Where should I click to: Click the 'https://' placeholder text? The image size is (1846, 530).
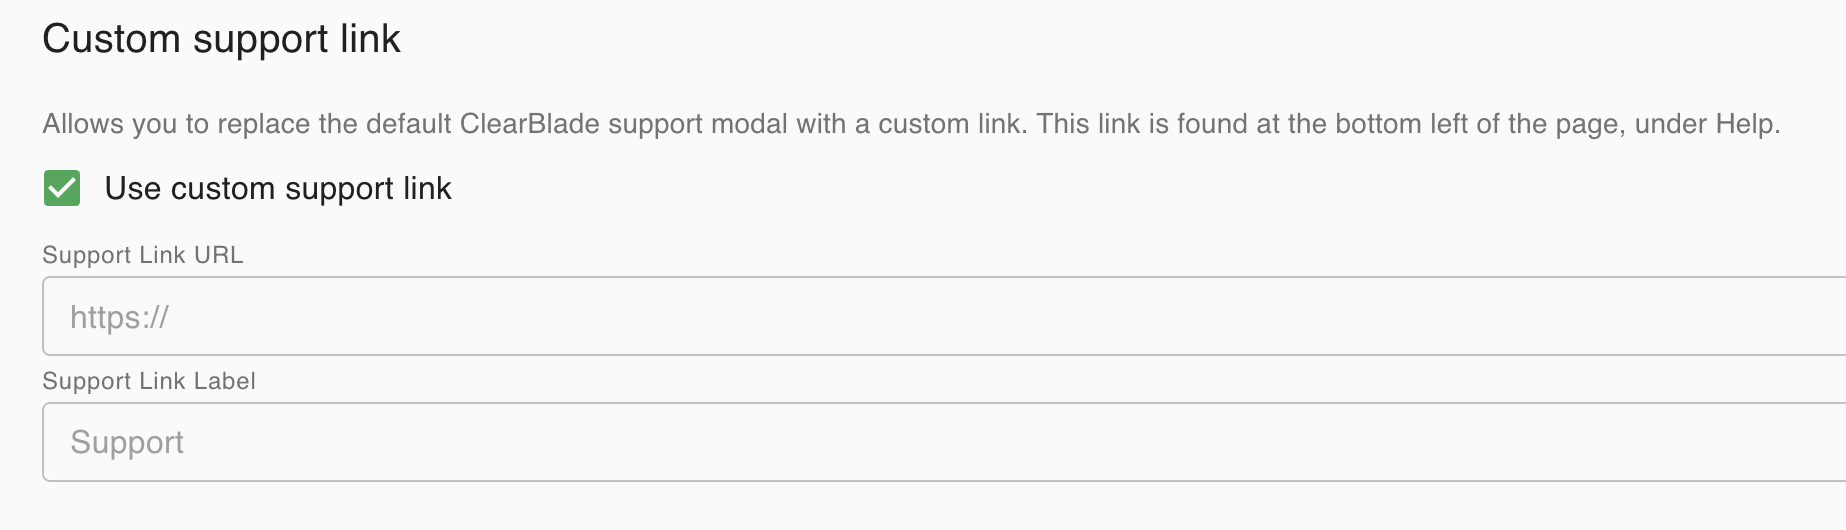point(119,317)
